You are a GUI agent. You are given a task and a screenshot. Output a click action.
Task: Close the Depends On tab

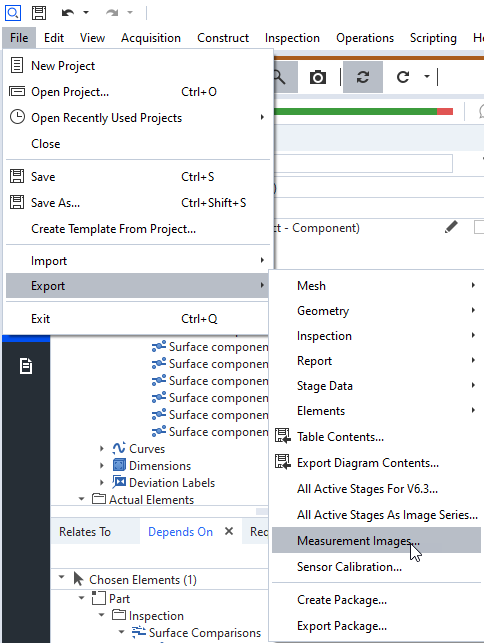229,531
